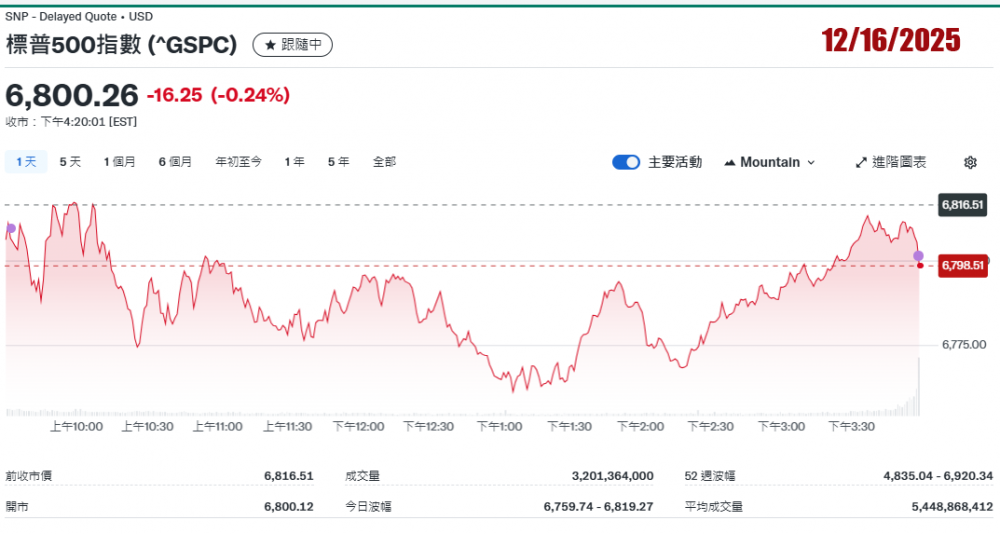Show the 1個月 chart range

pos(119,162)
